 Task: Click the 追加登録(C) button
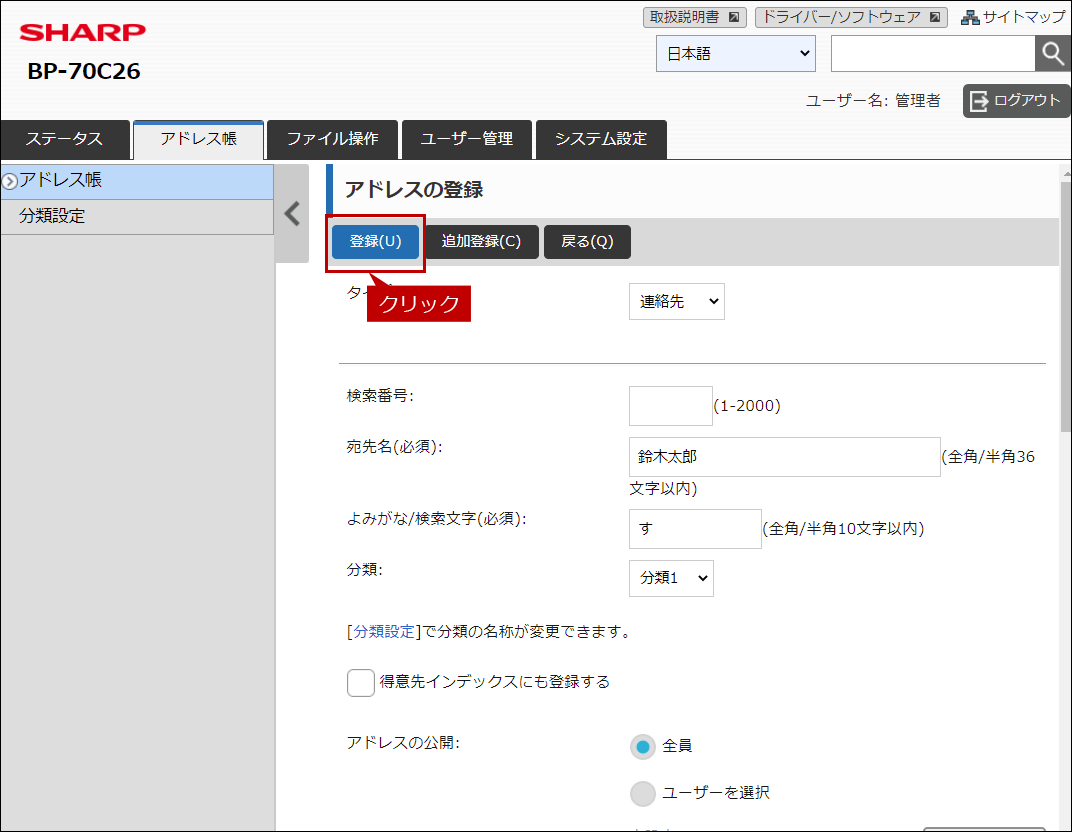click(x=481, y=241)
